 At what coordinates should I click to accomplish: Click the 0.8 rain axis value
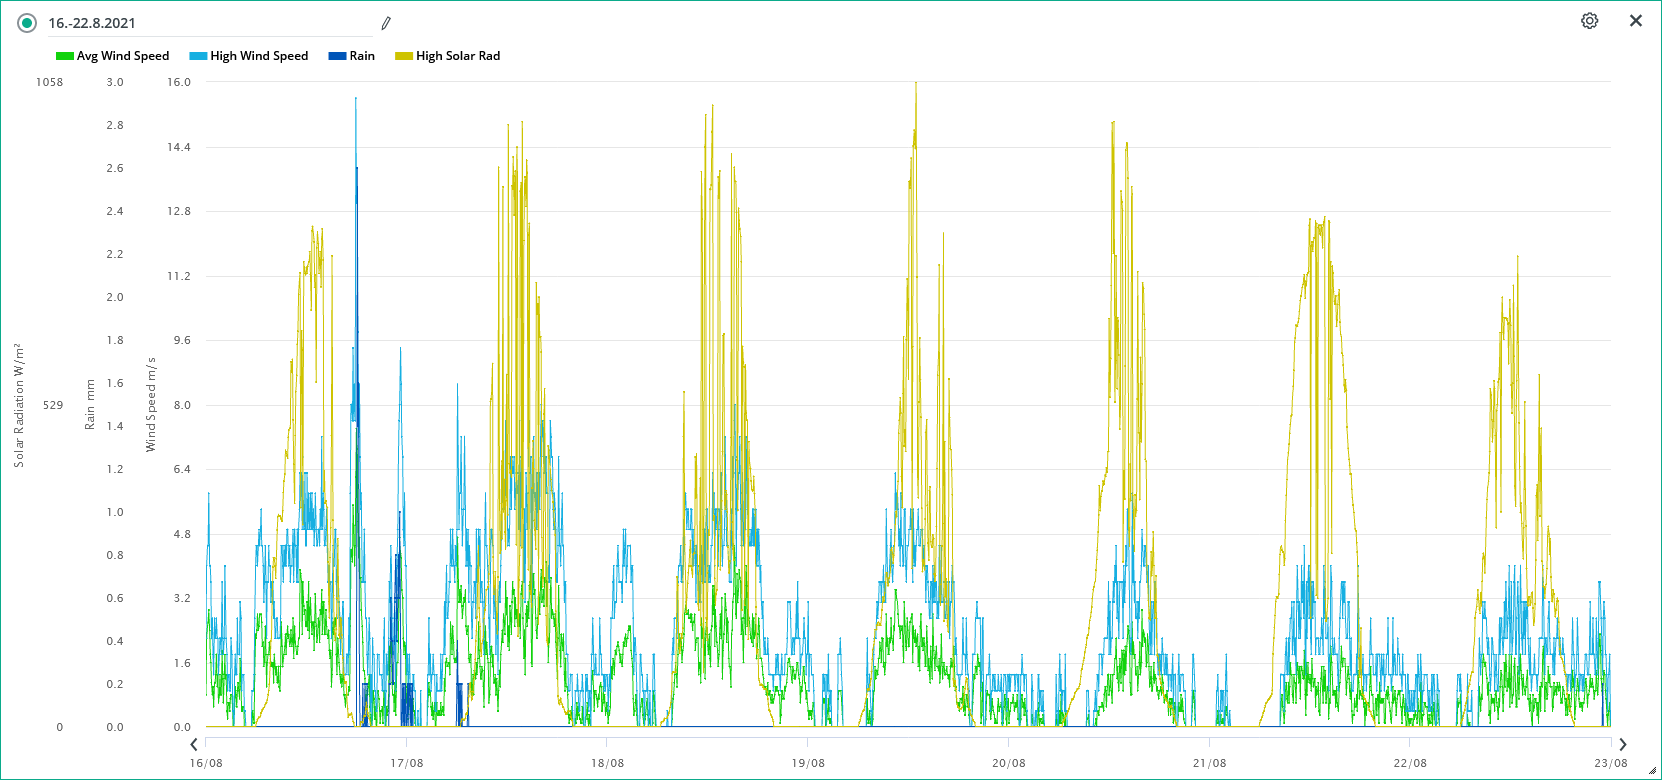click(x=115, y=555)
